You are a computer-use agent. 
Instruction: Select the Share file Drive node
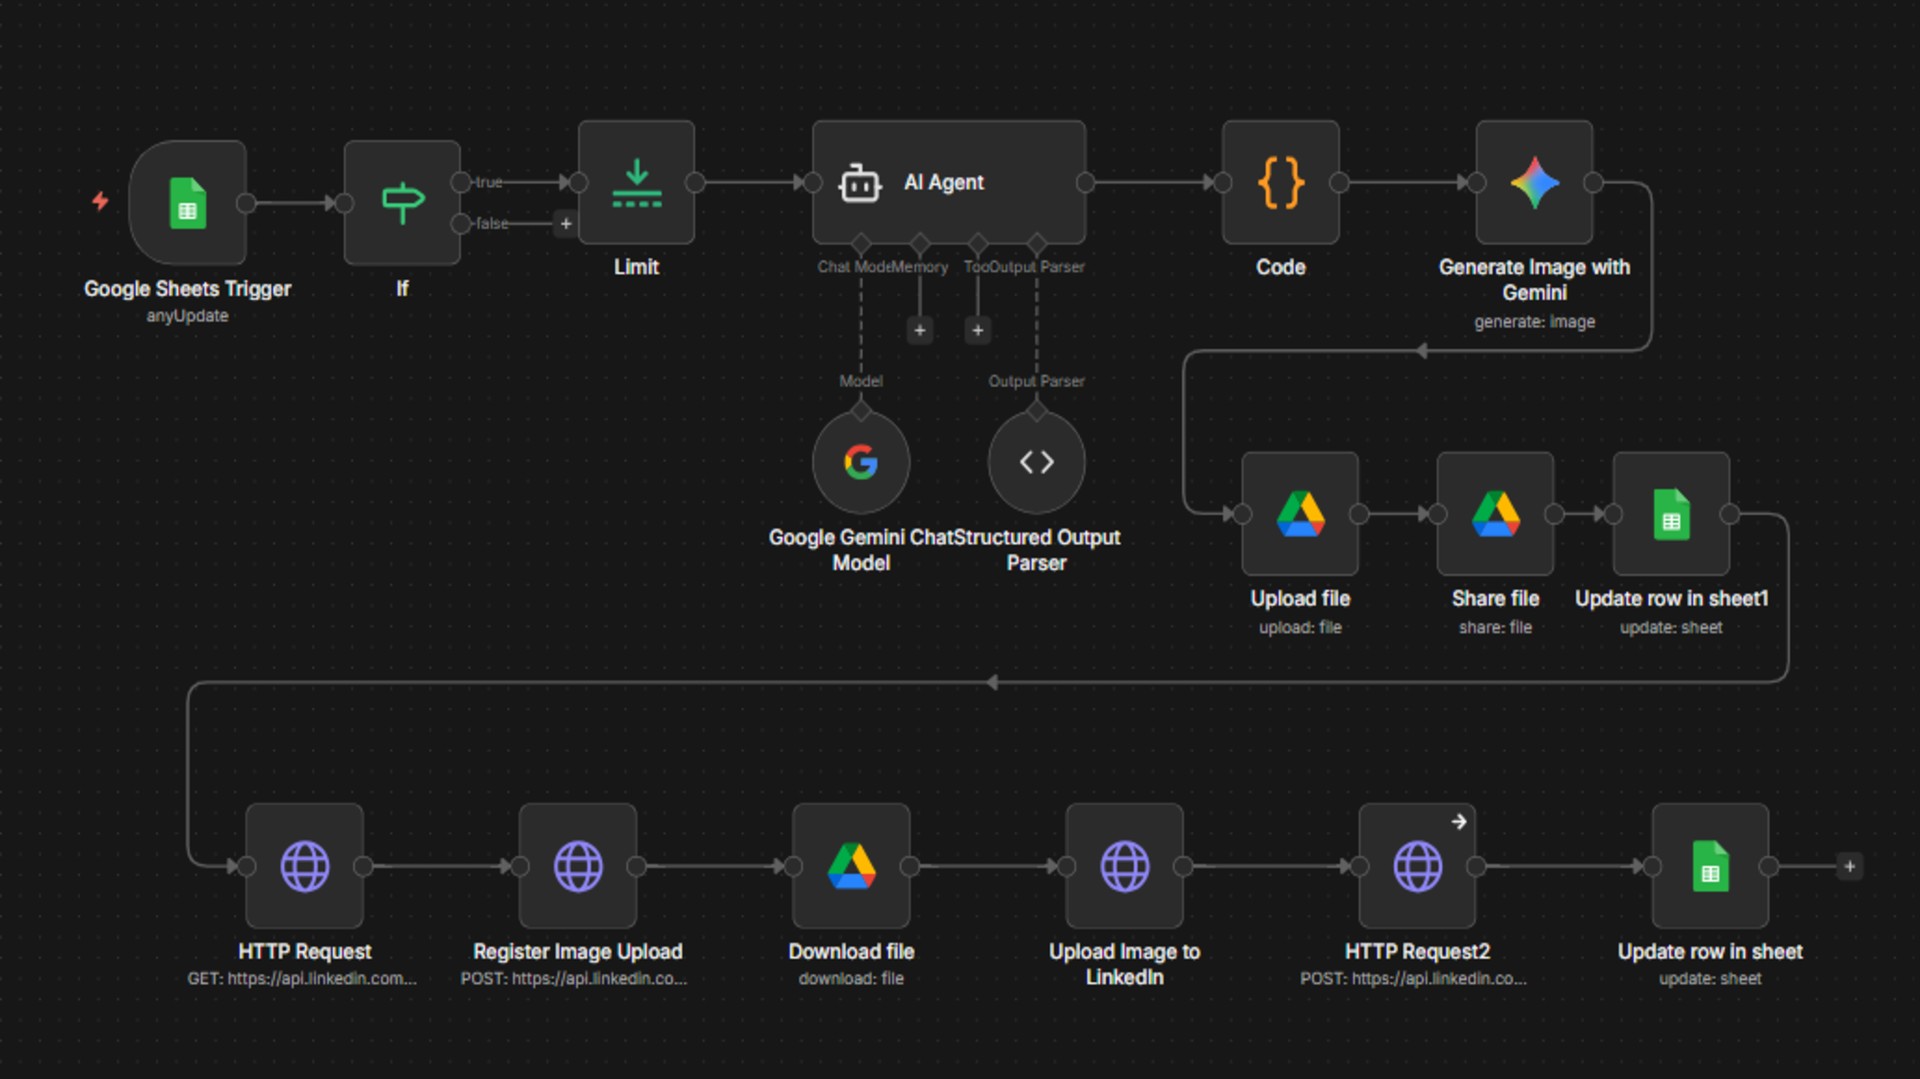1495,514
